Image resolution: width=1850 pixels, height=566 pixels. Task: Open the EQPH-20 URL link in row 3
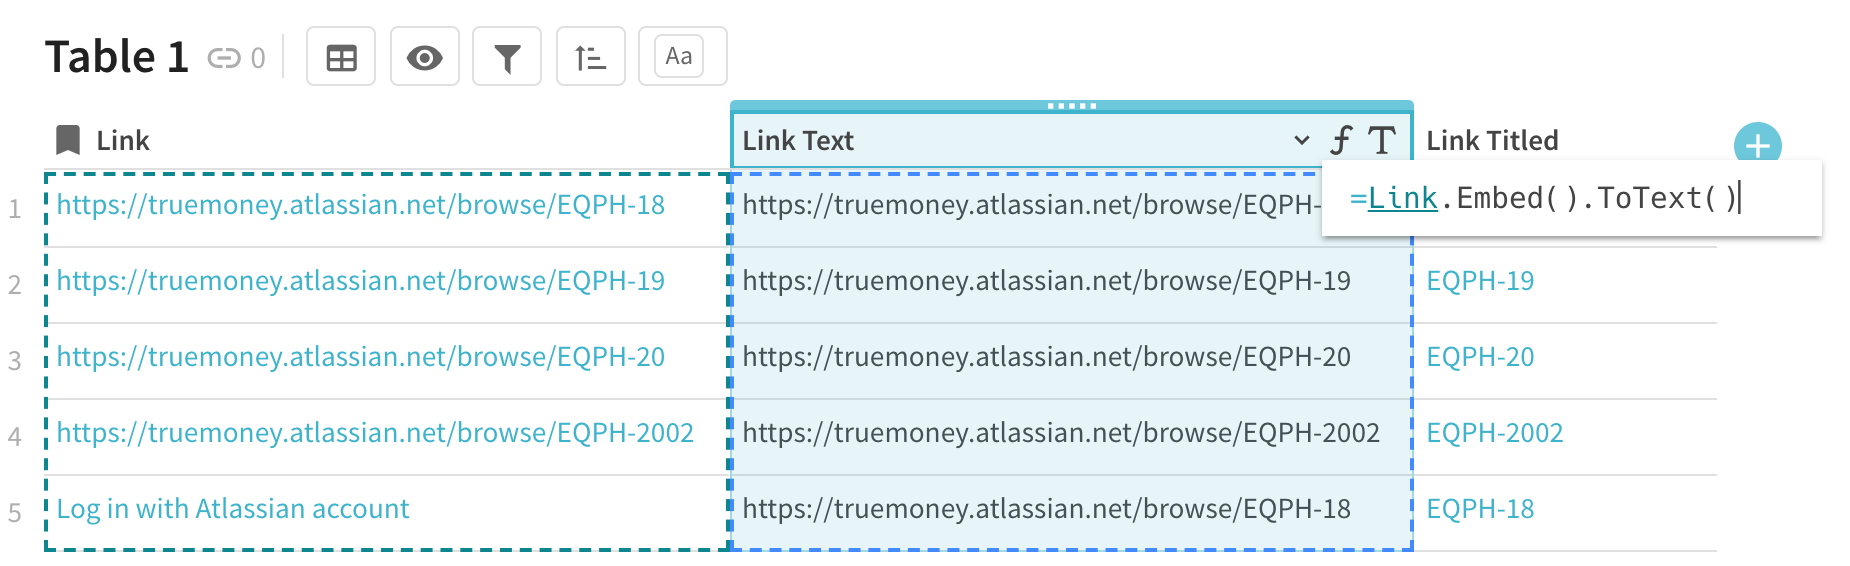361,357
